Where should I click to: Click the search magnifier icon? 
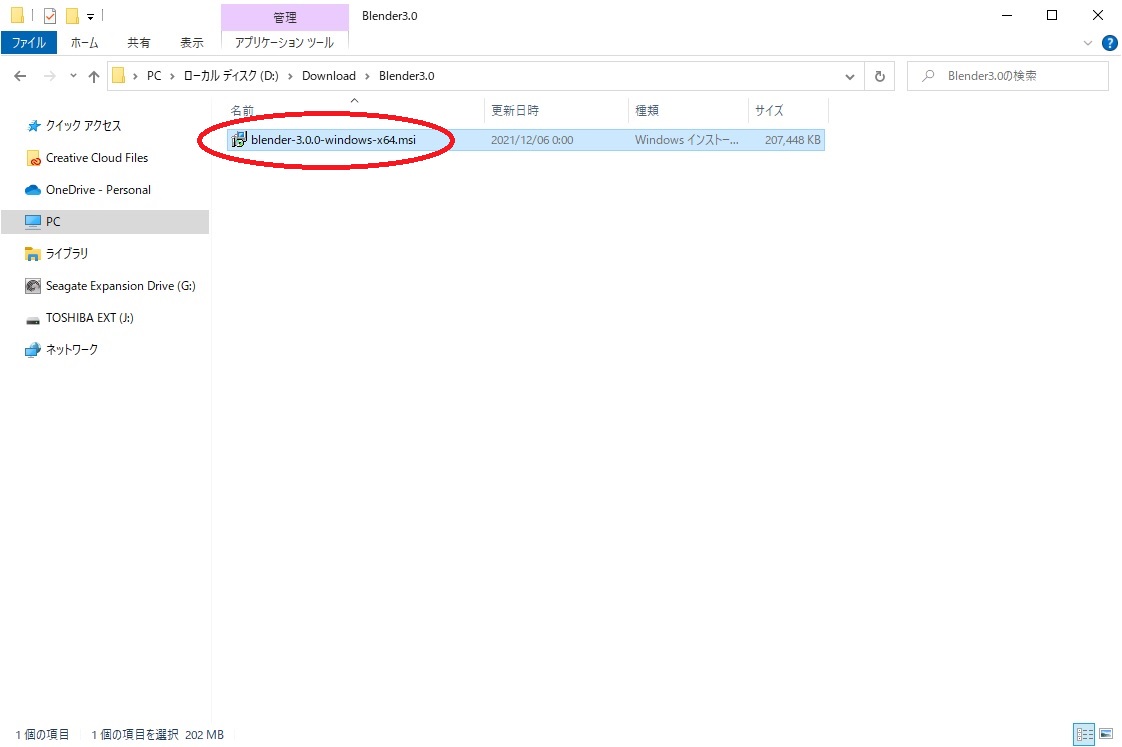click(x=928, y=76)
